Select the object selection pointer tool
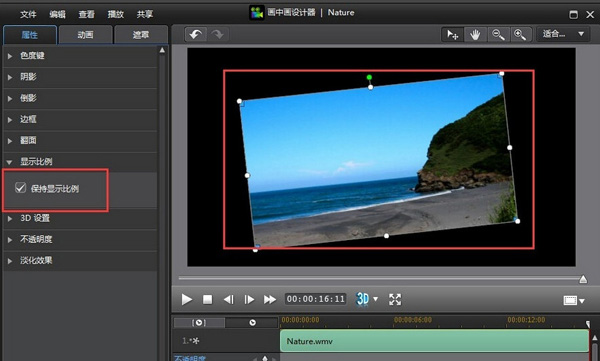 453,34
